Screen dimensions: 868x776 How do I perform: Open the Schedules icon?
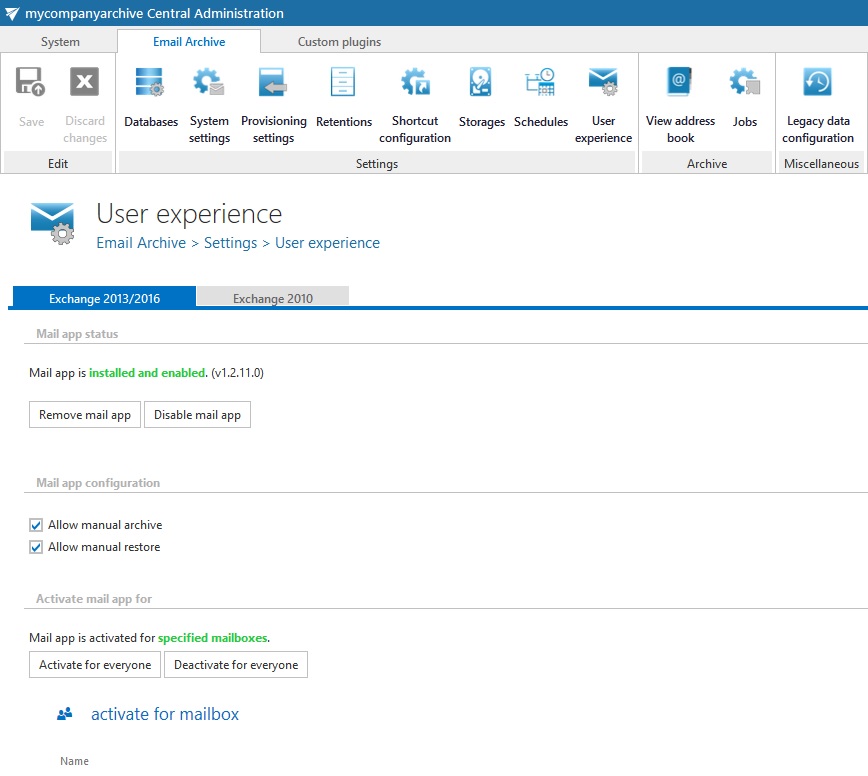tap(540, 82)
